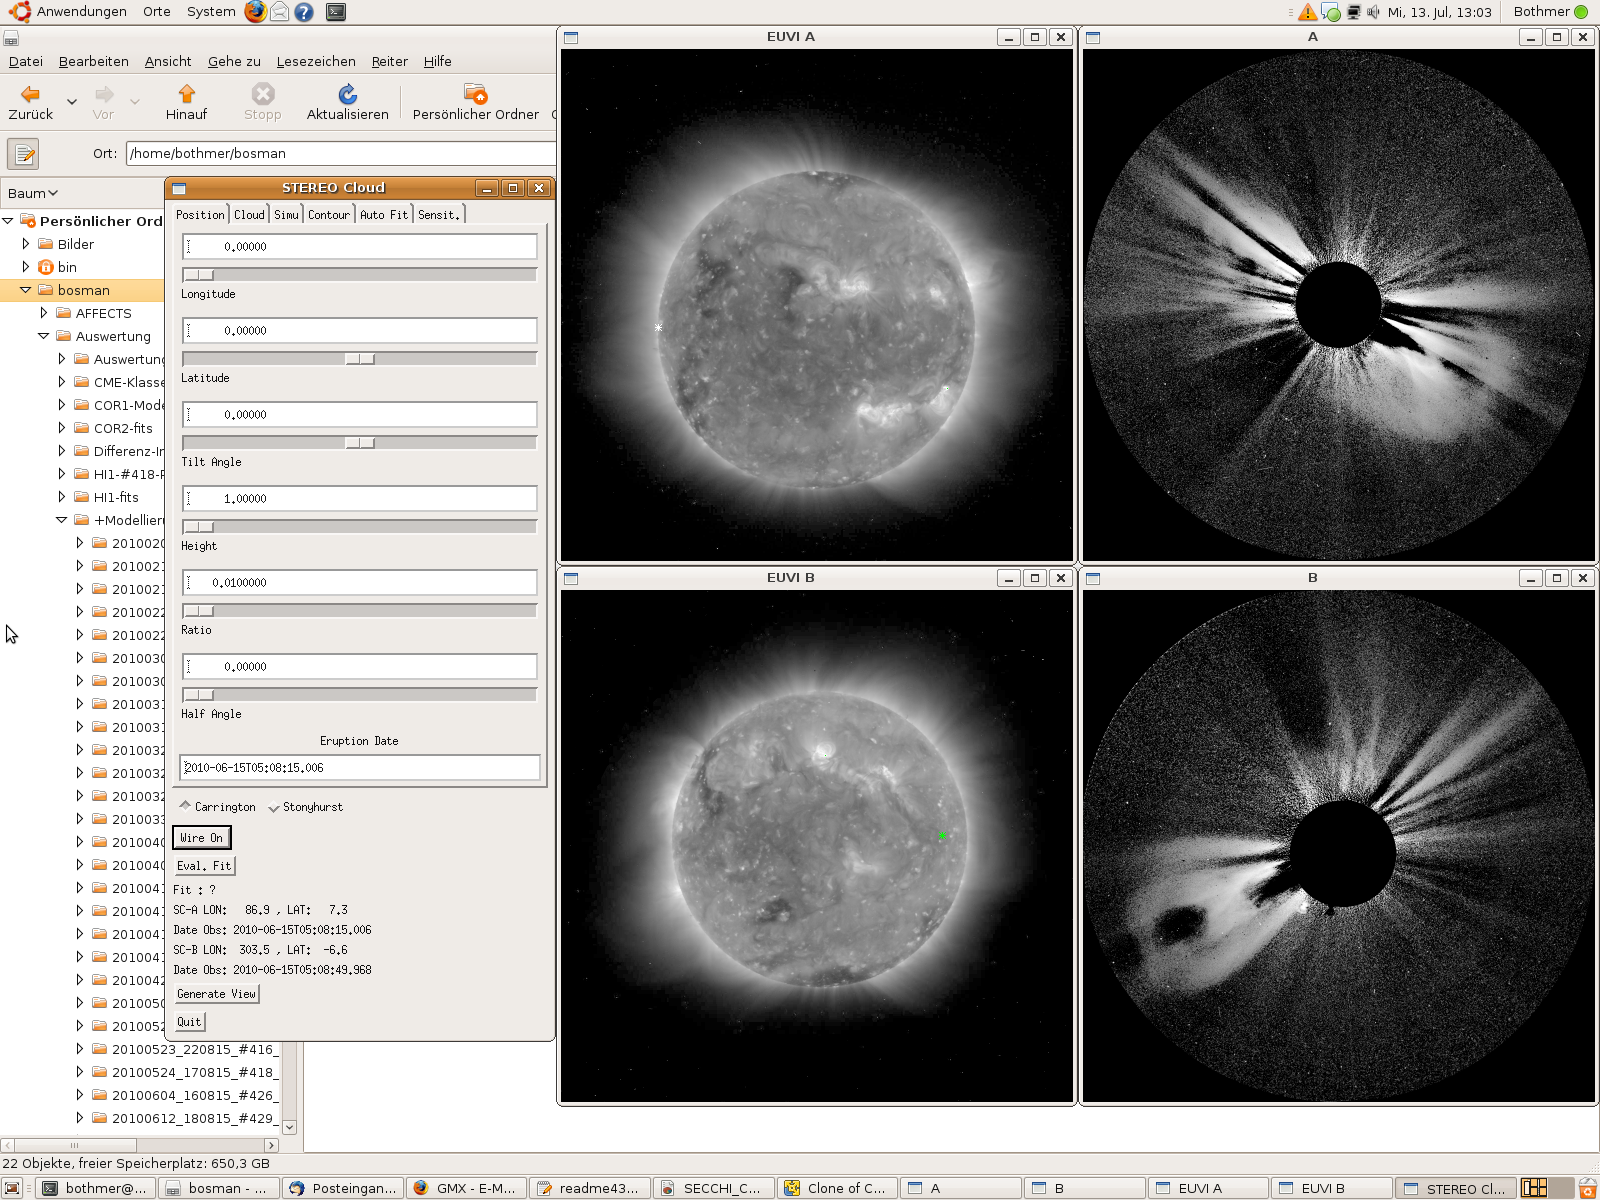Click the Bothmer user status icon

pyautogui.click(x=1581, y=12)
